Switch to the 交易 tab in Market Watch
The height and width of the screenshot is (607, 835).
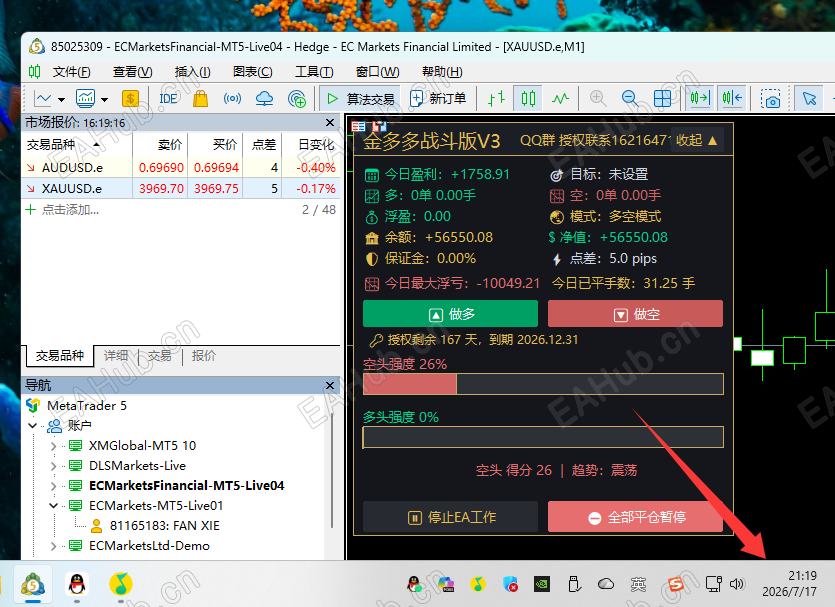click(x=160, y=356)
